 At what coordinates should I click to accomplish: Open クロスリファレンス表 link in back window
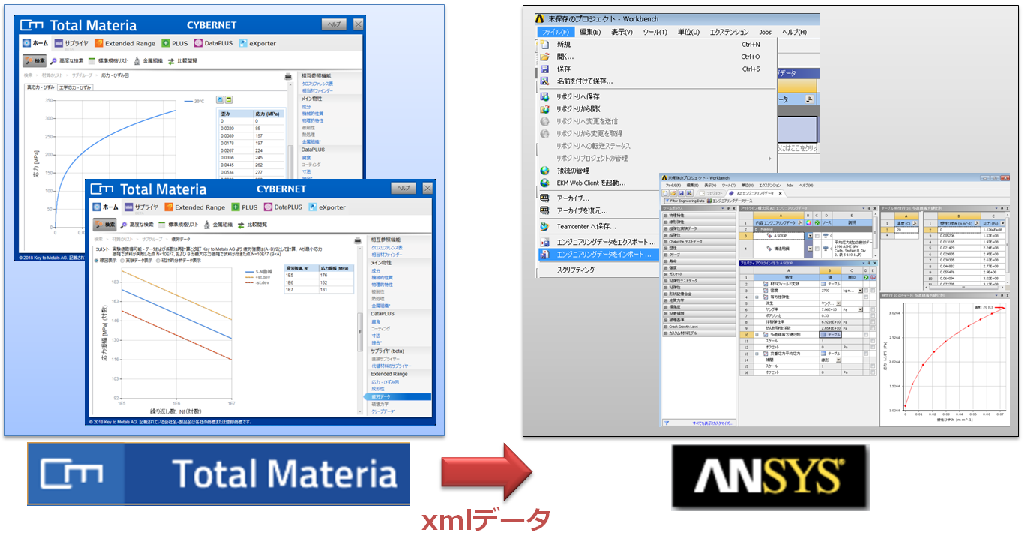point(317,84)
